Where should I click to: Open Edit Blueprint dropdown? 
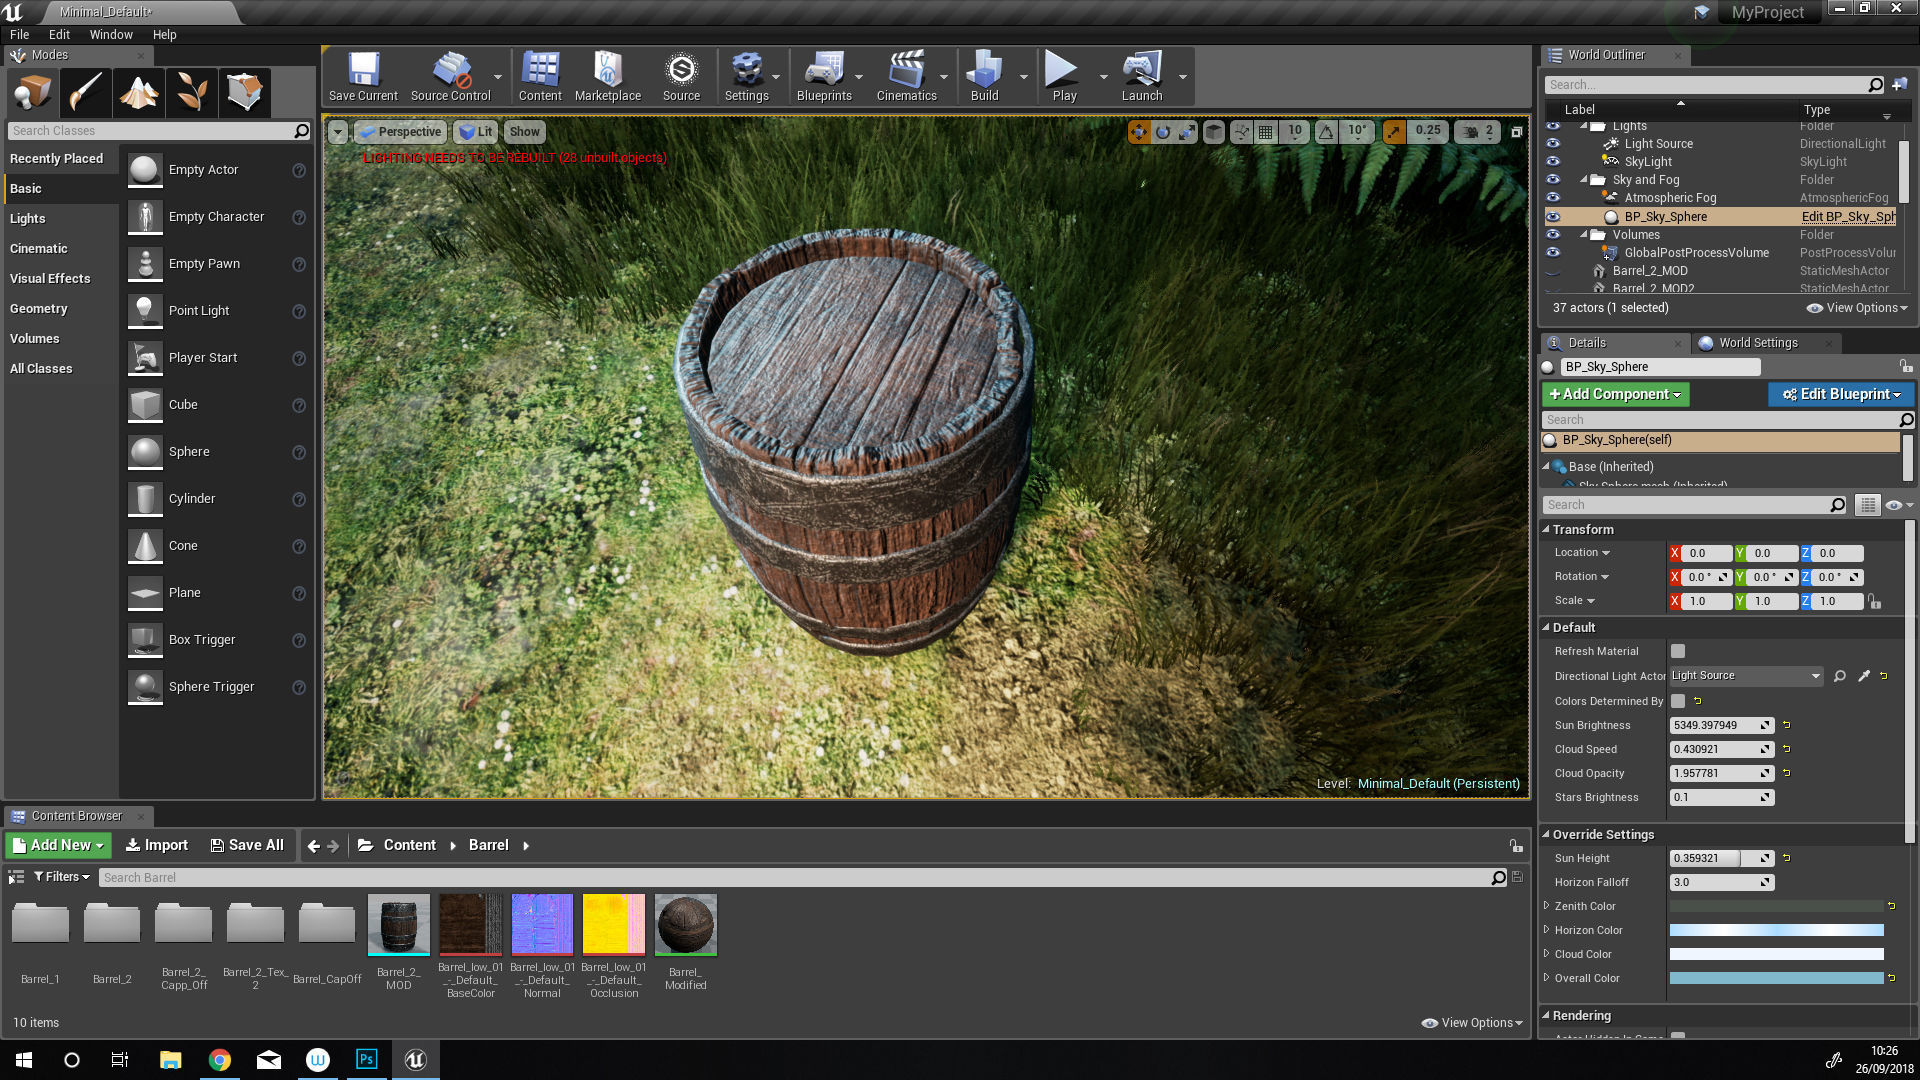[1841, 395]
